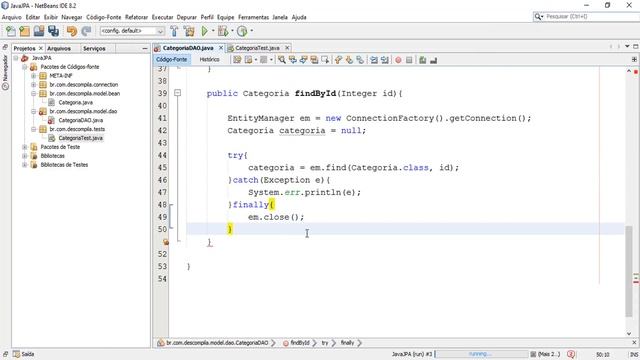The height and width of the screenshot is (360, 640).
Task: Click the red notifications icon in status bar
Action: coord(571,354)
